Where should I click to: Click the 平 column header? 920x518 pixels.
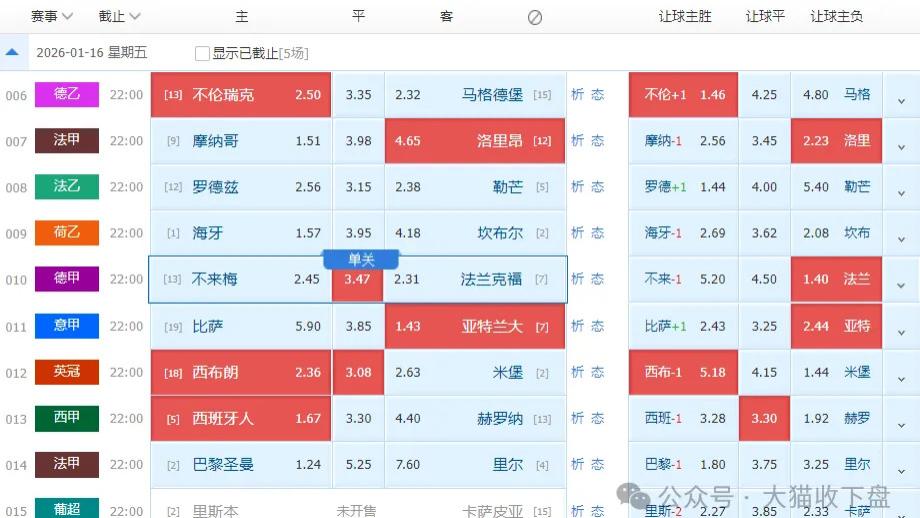point(358,16)
